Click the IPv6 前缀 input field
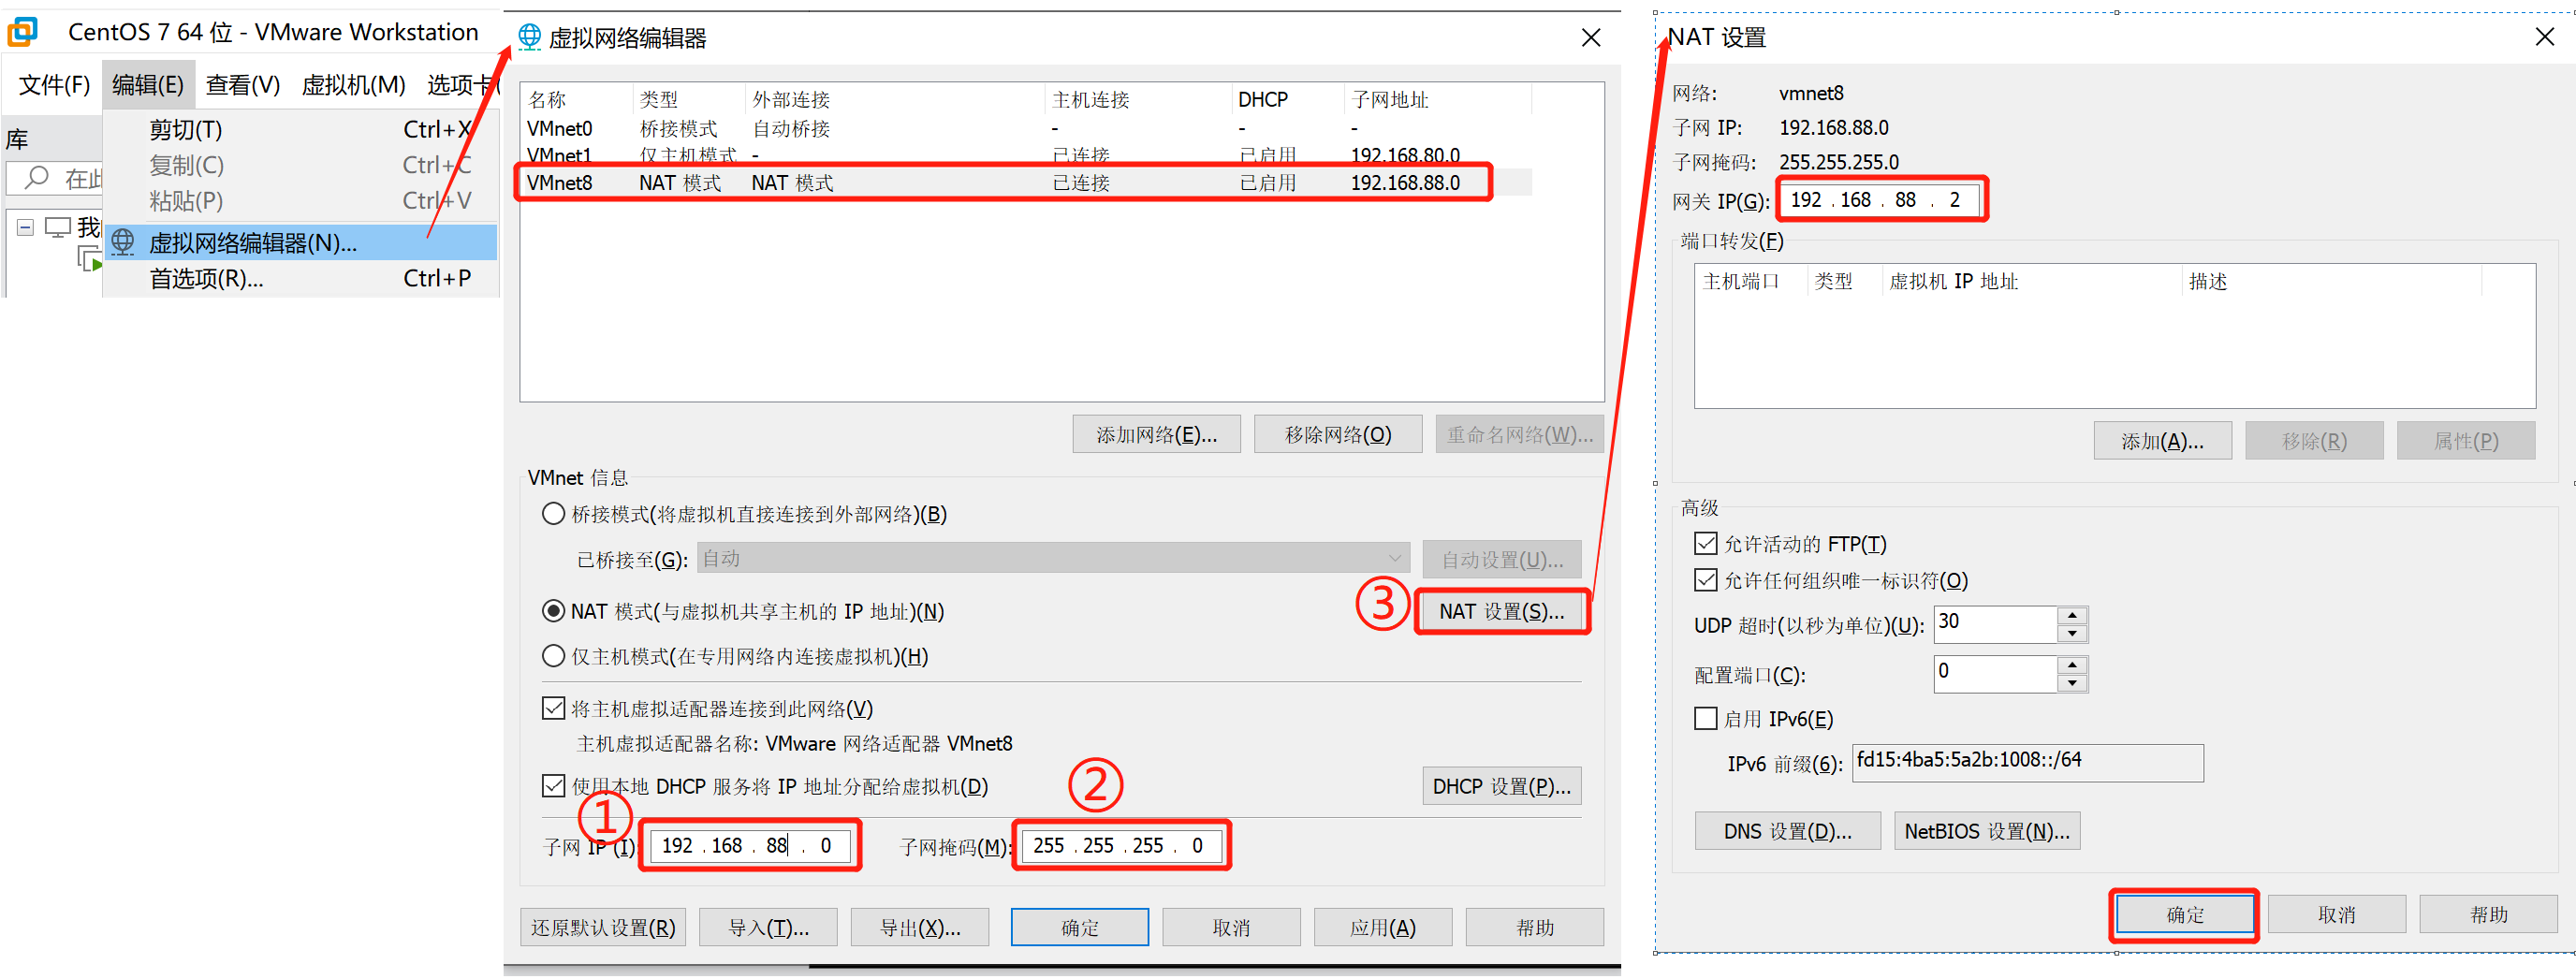The height and width of the screenshot is (979, 2576). (x=2027, y=762)
